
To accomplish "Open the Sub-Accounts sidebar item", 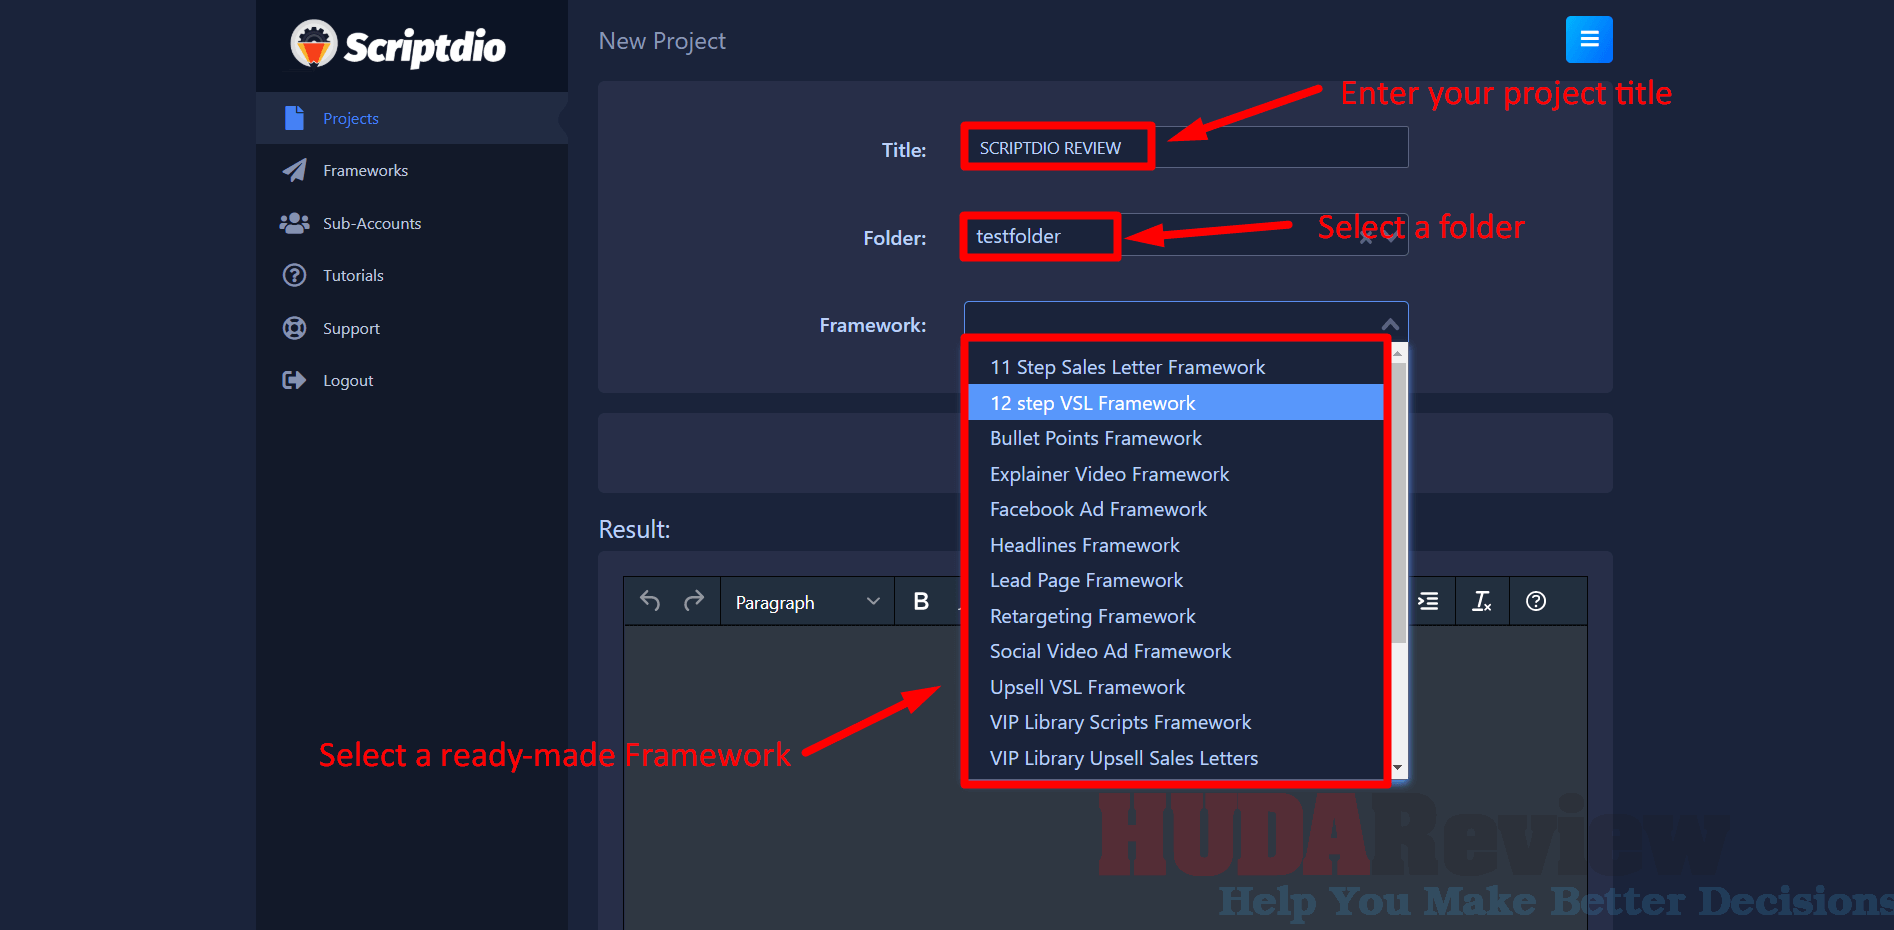I will pyautogui.click(x=412, y=223).
